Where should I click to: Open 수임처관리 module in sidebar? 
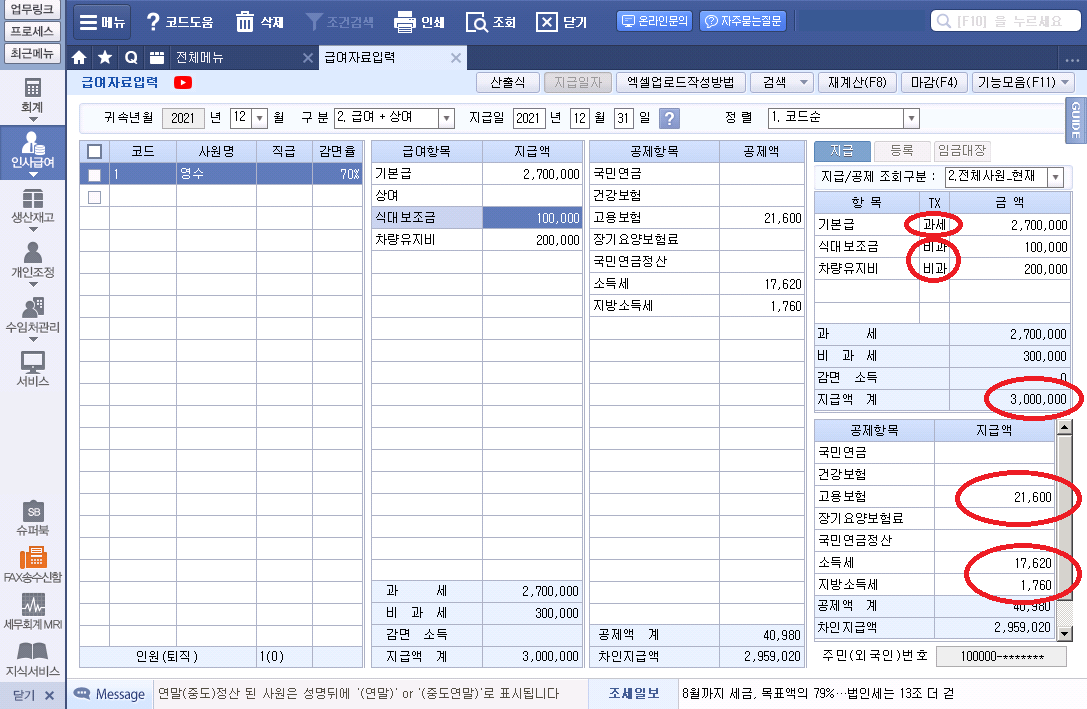click(x=33, y=316)
